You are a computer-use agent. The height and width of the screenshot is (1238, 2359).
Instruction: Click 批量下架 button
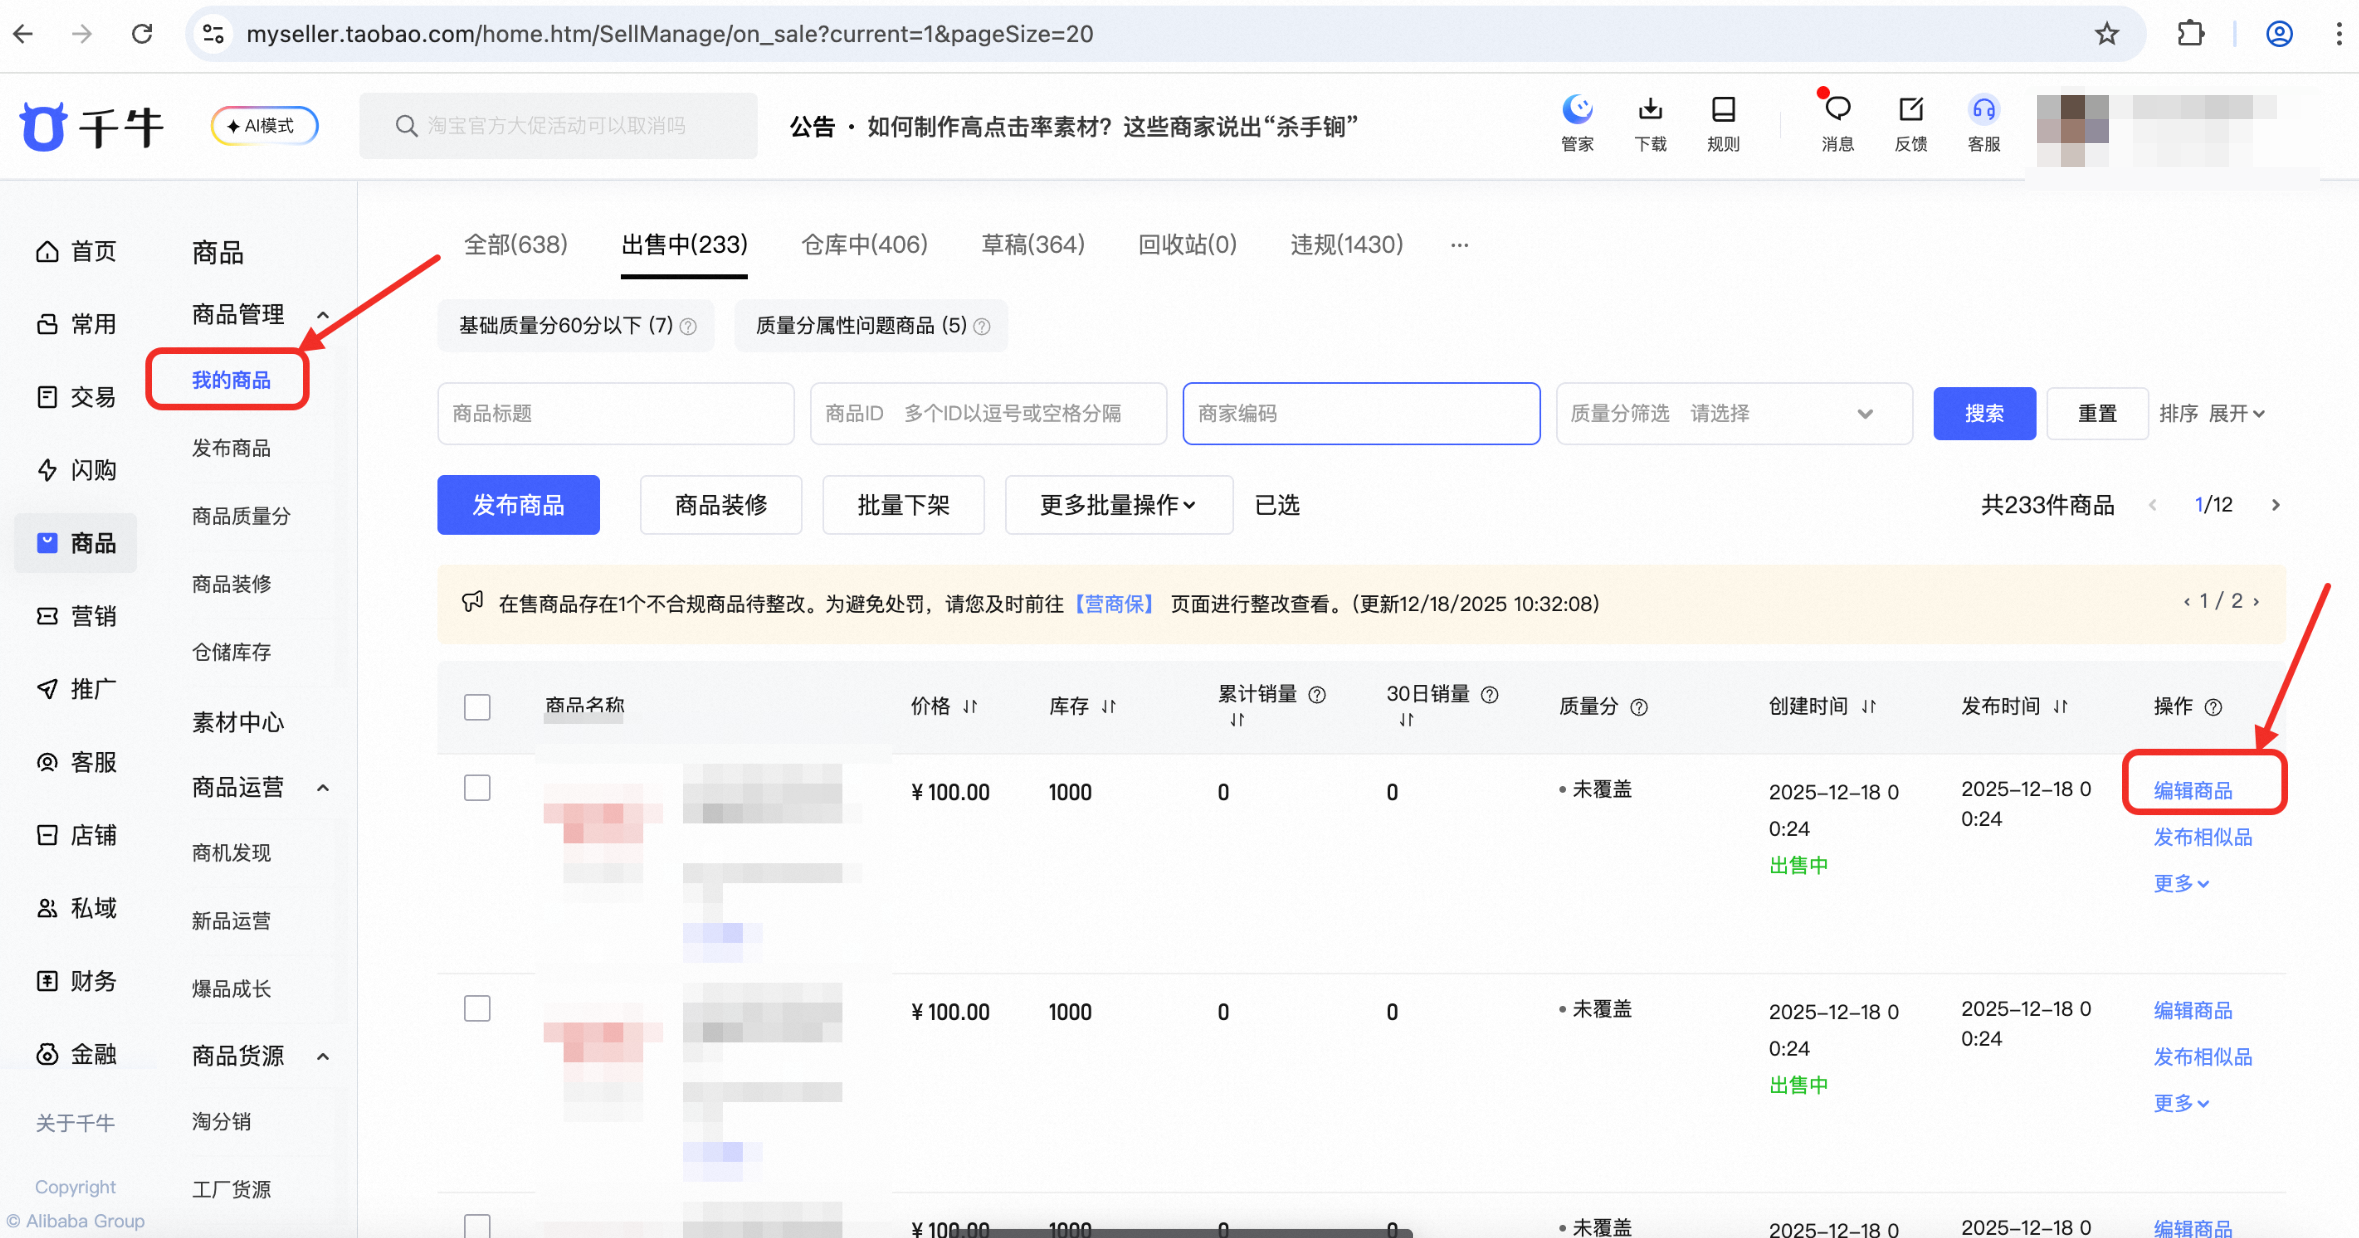[x=903, y=505]
